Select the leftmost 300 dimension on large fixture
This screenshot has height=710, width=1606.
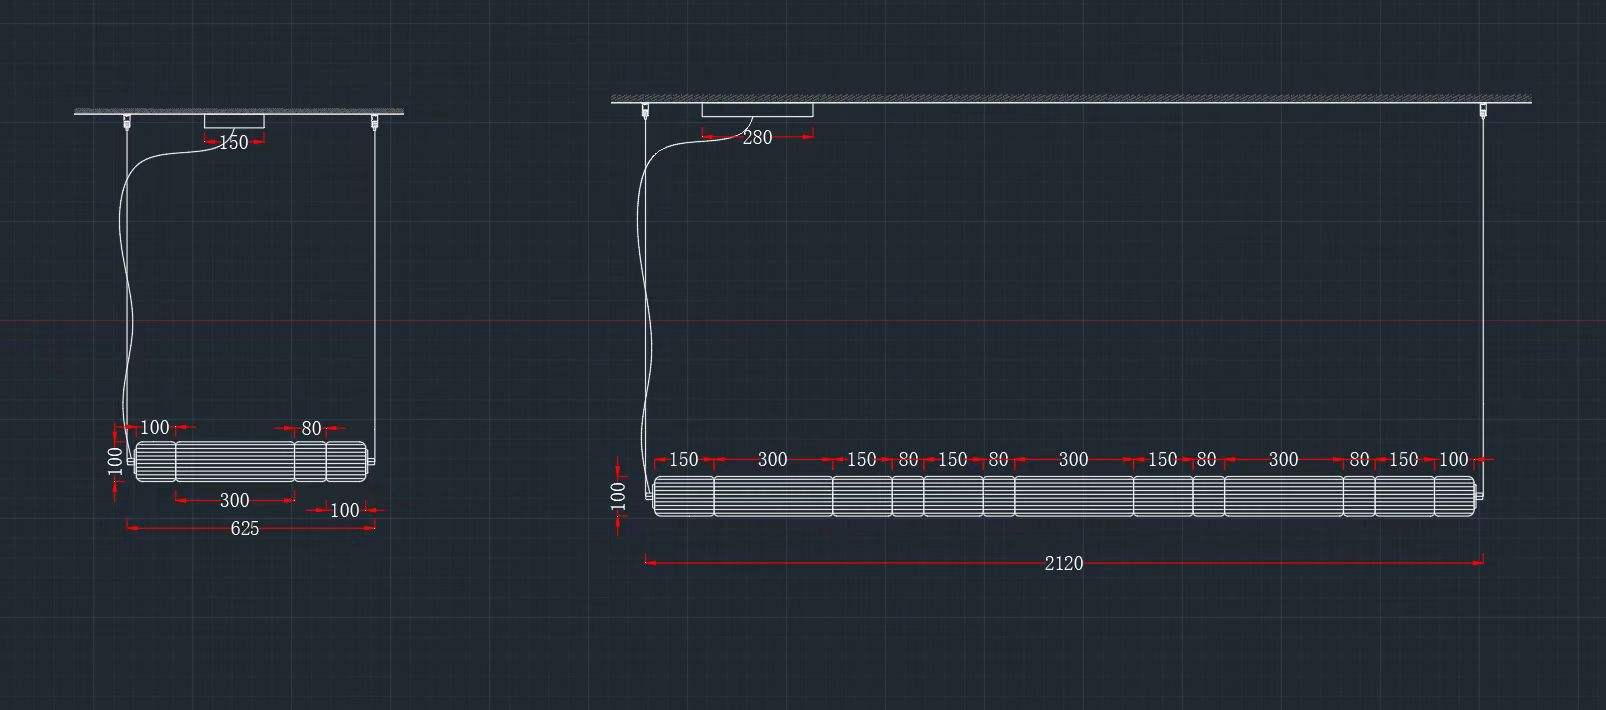[772, 459]
